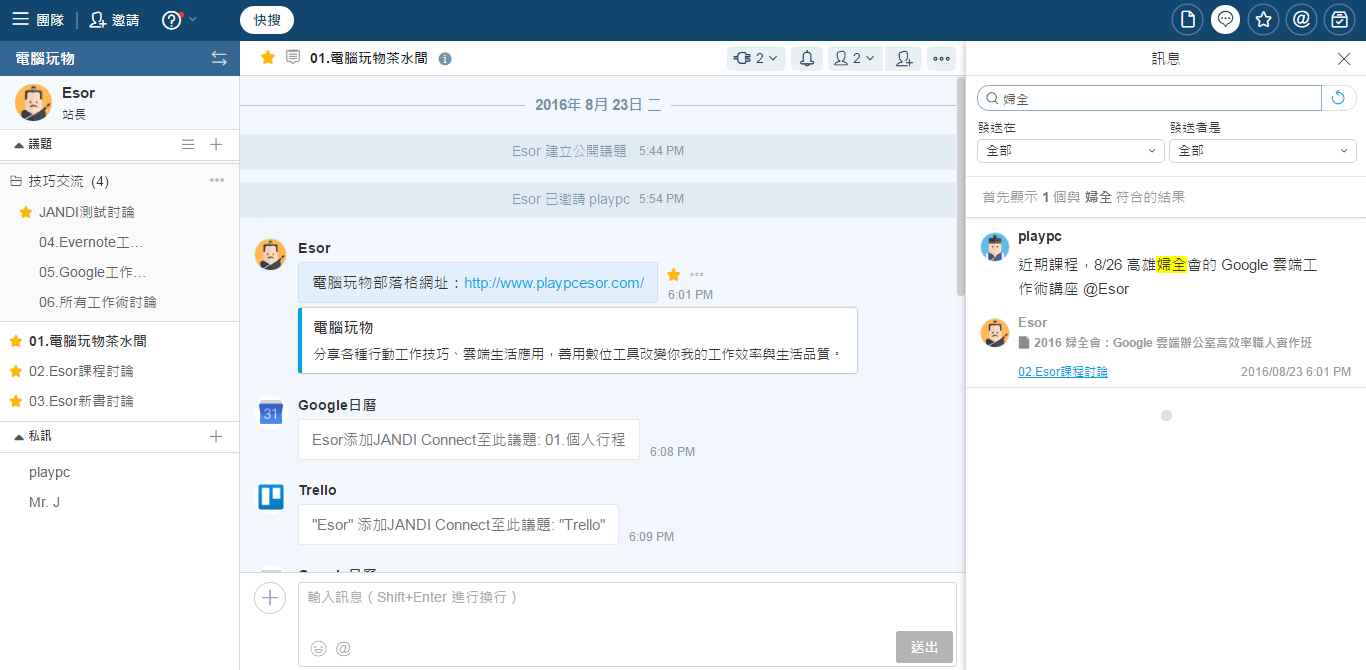Collapse the 技巧交流 (4) folder

[x=60, y=181]
